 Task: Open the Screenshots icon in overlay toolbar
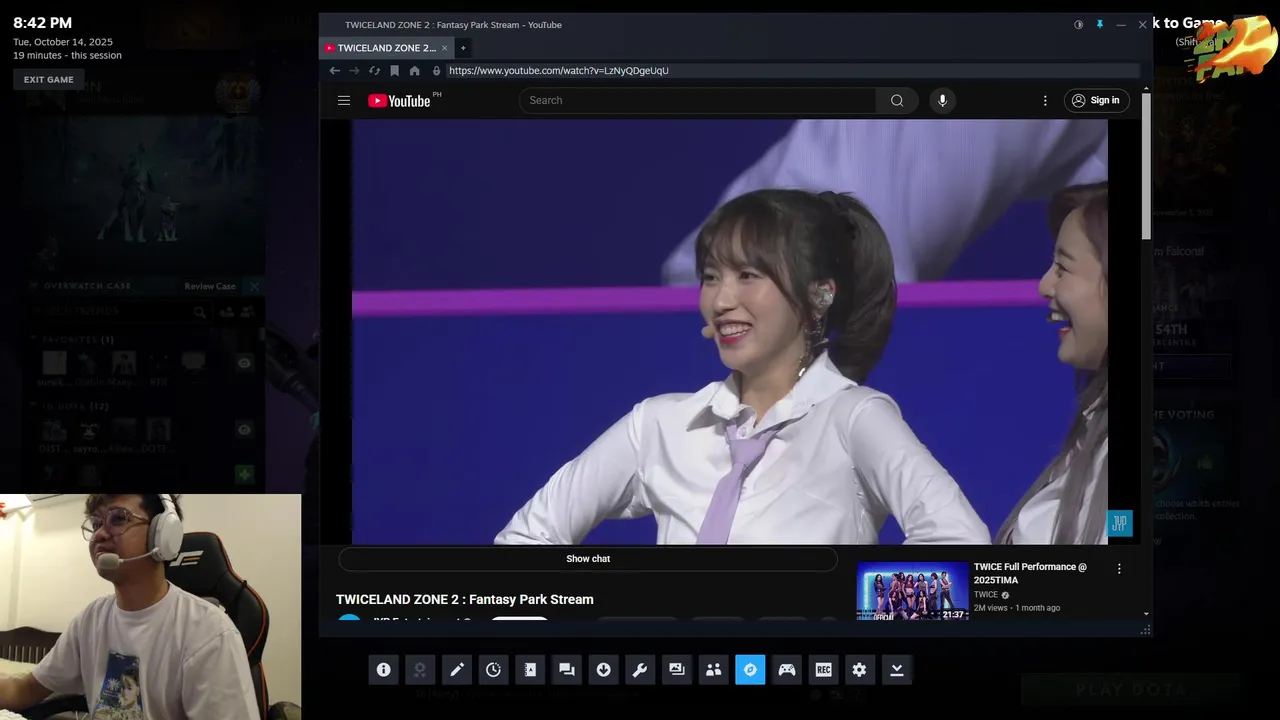pyautogui.click(x=677, y=670)
